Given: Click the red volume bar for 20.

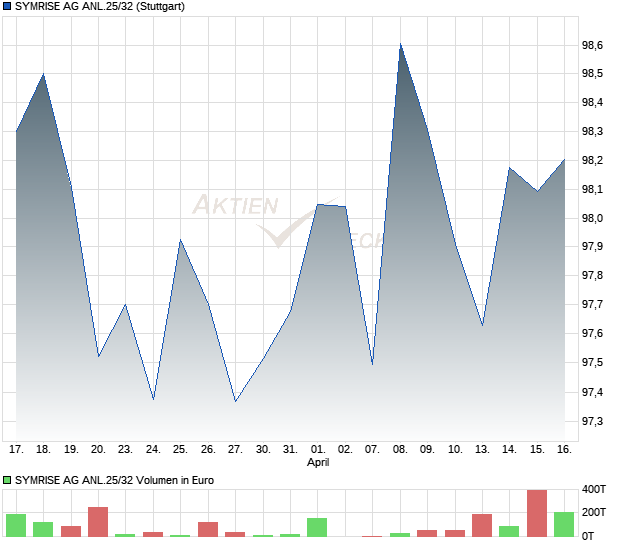Looking at the screenshot, I should click(98, 522).
